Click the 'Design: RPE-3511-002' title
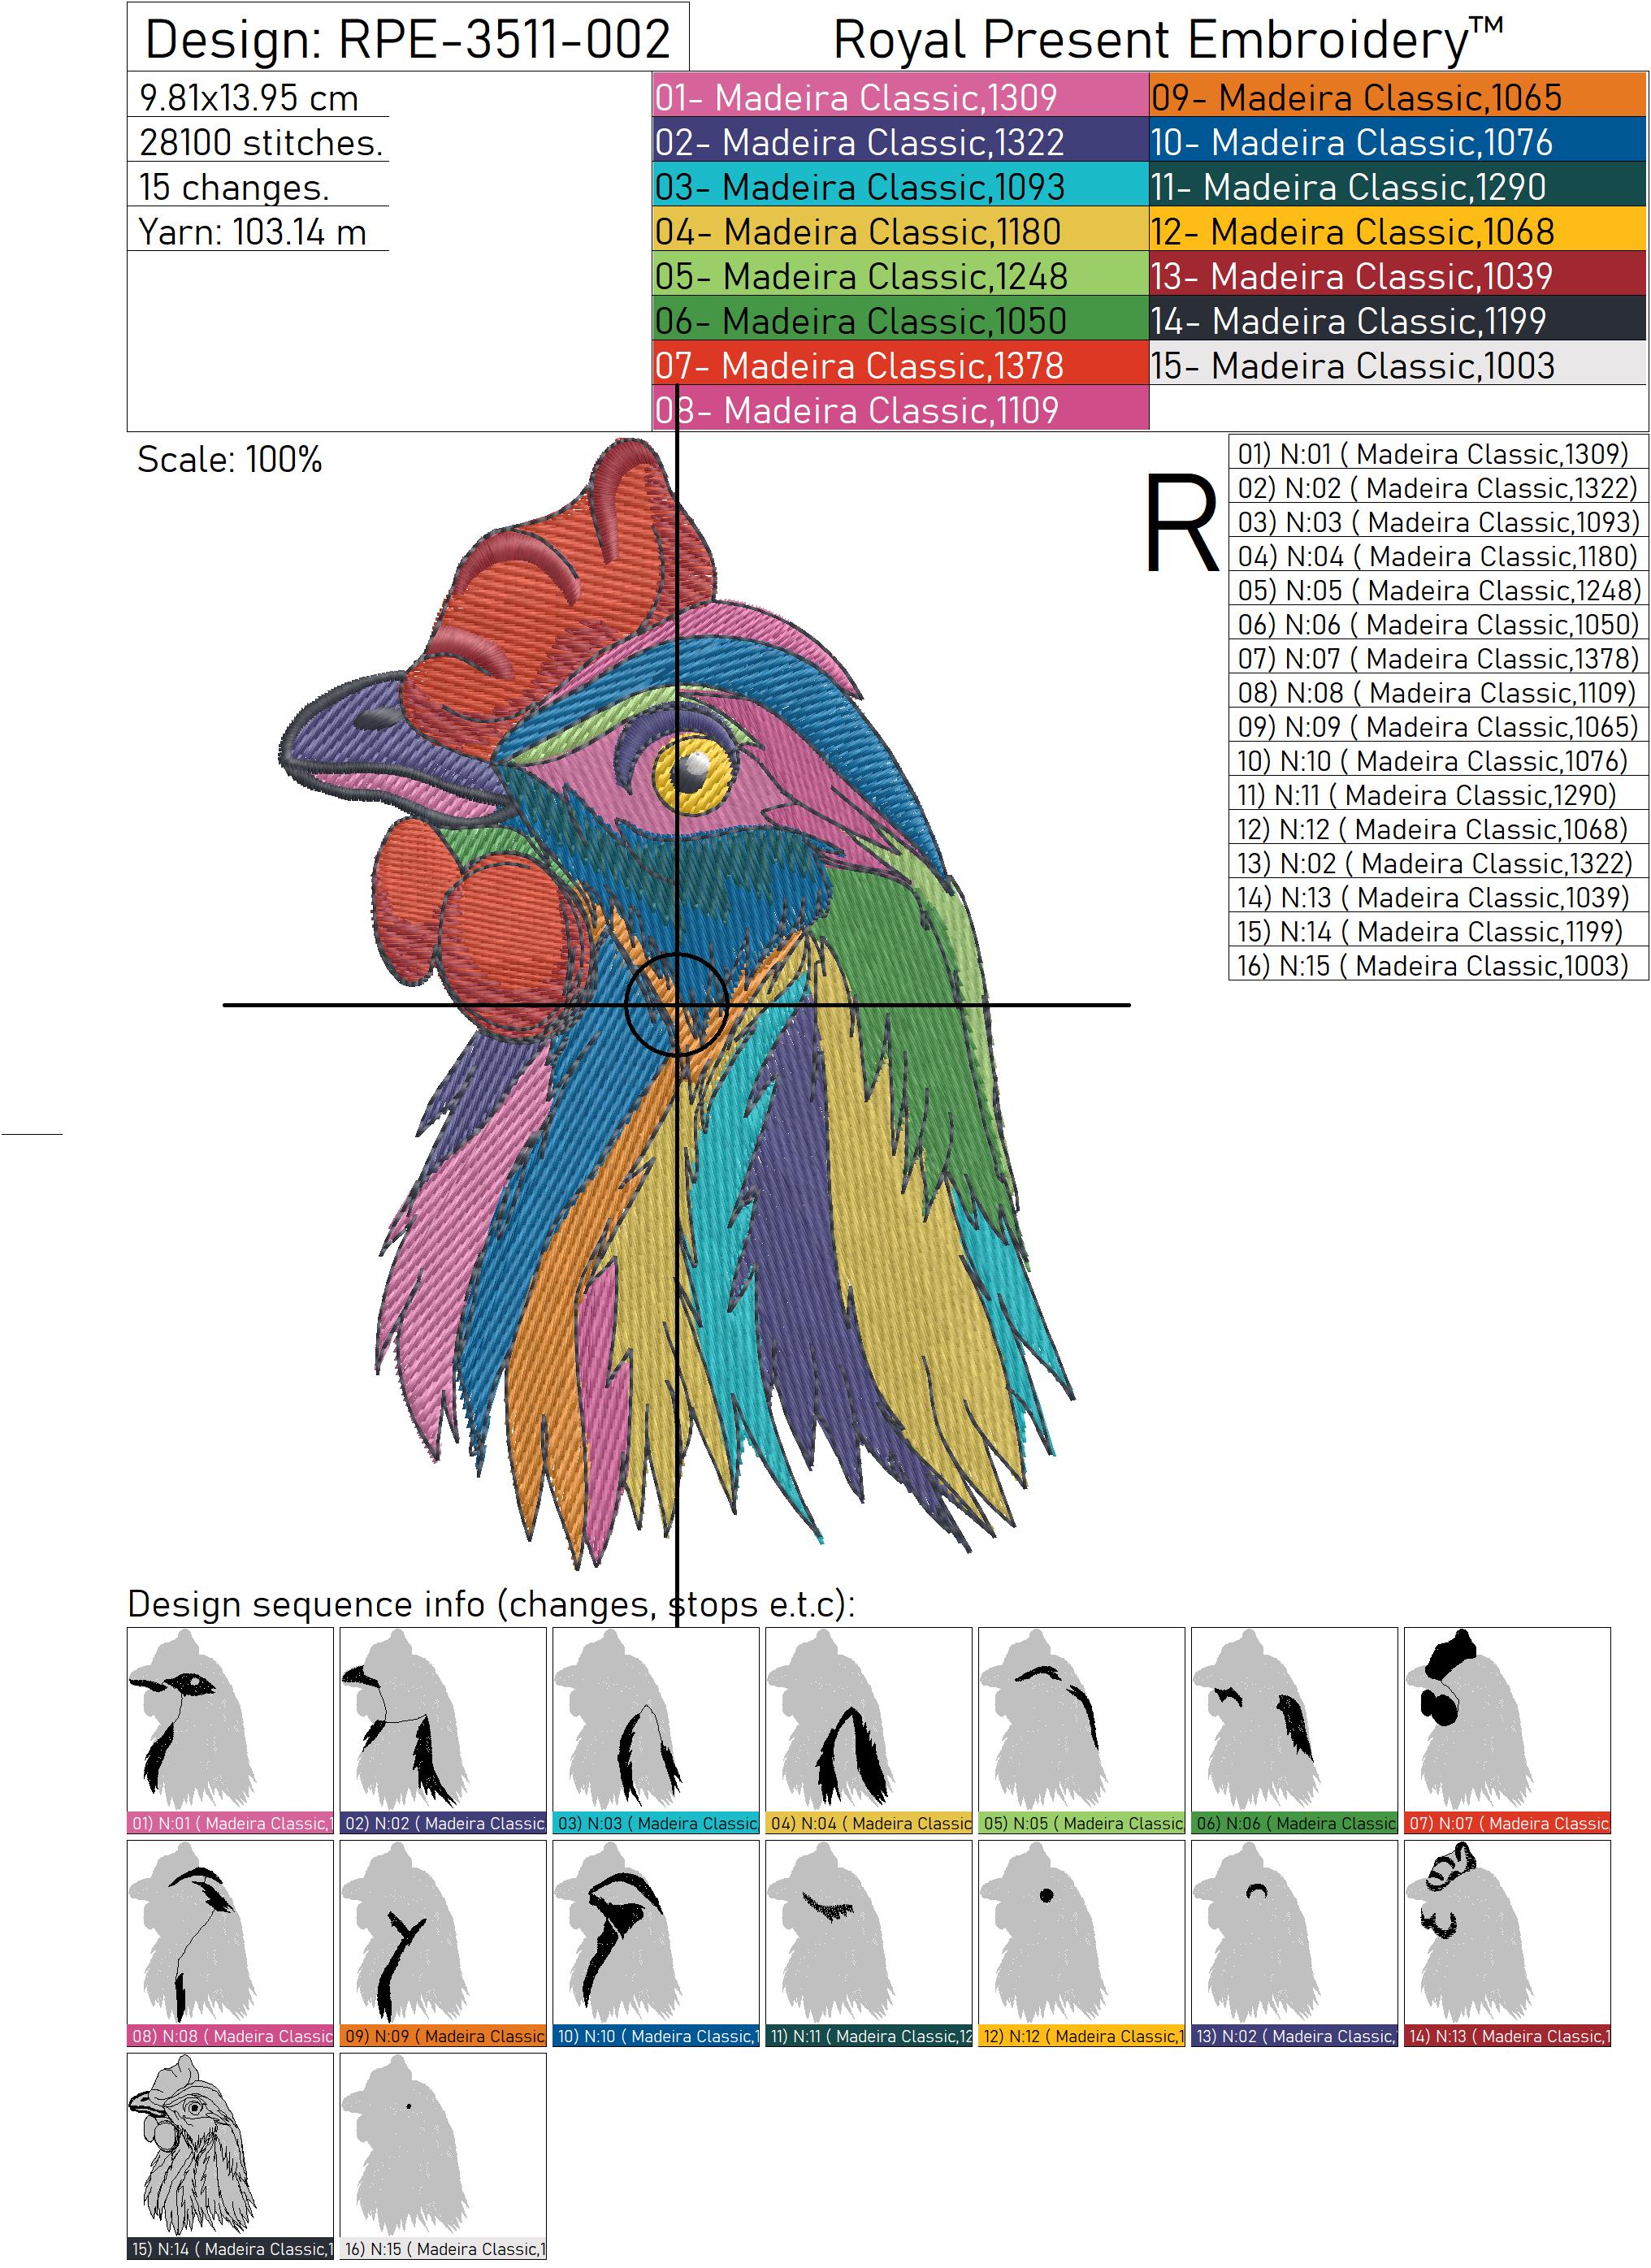1651x2268 pixels. 408,40
